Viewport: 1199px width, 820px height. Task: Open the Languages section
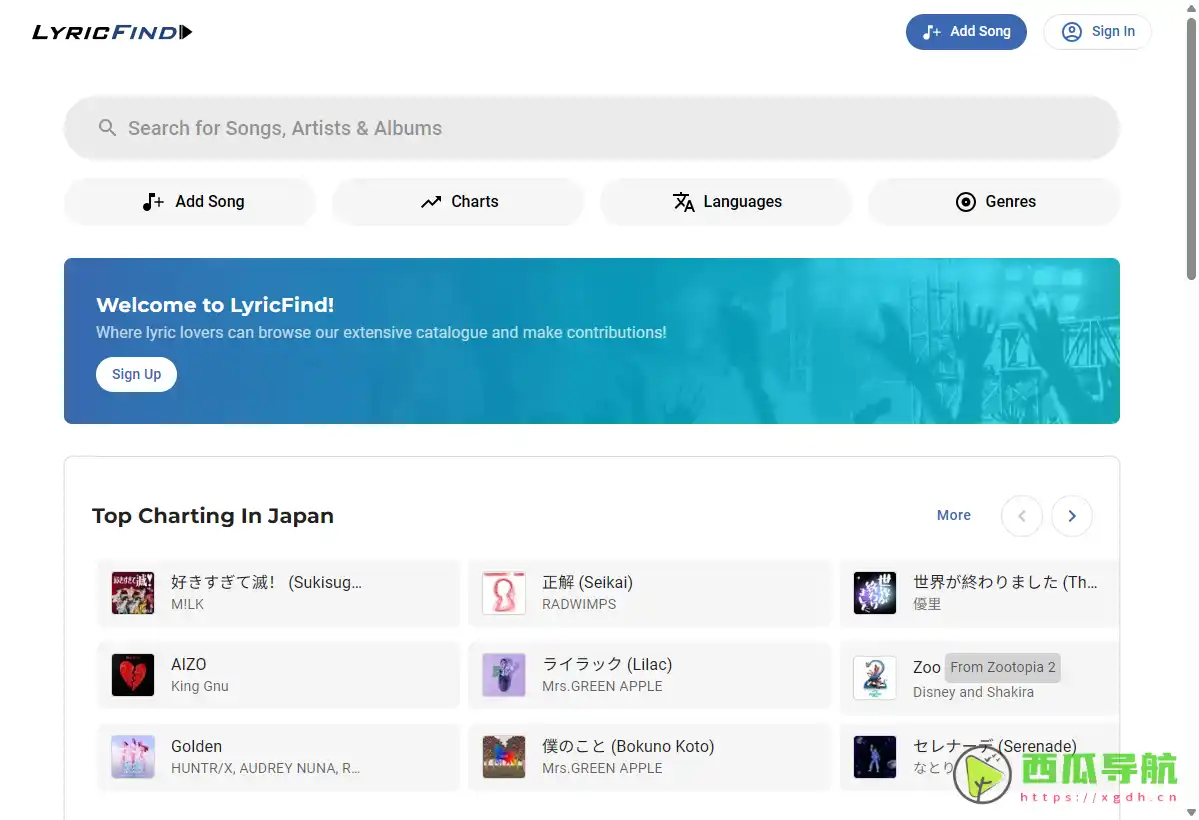tap(726, 202)
